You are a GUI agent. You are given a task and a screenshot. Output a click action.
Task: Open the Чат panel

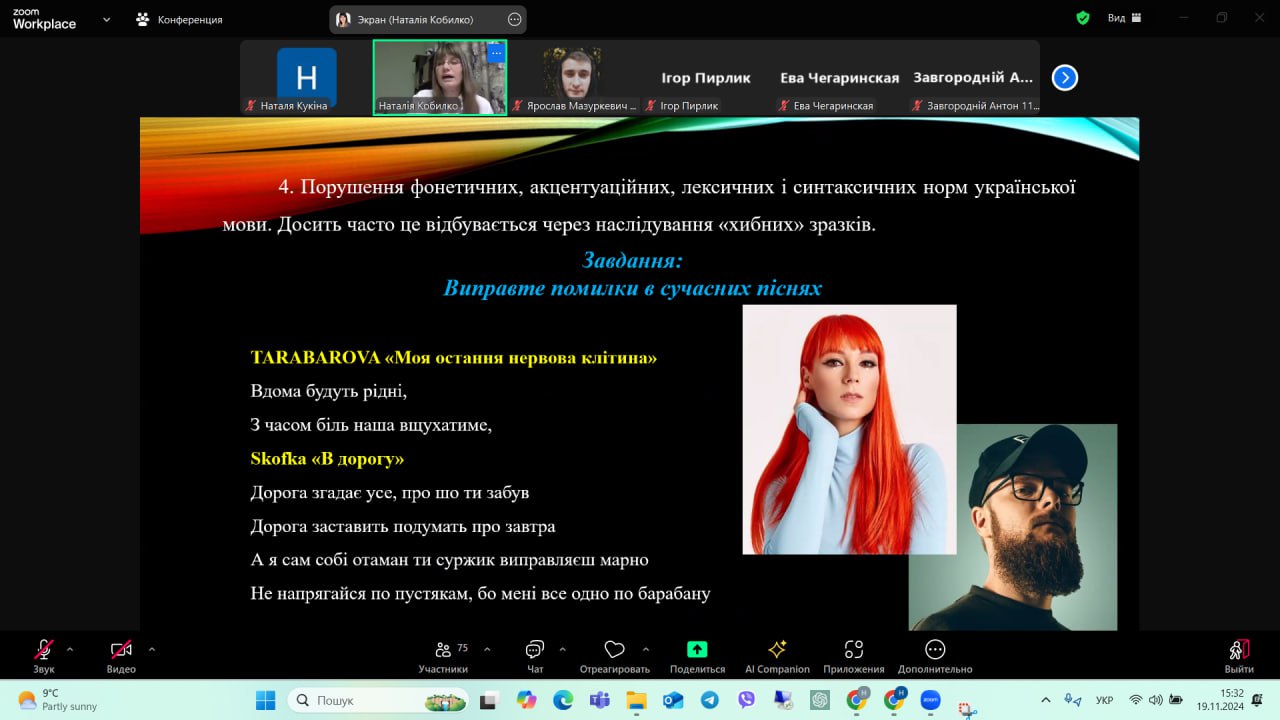[x=535, y=655]
